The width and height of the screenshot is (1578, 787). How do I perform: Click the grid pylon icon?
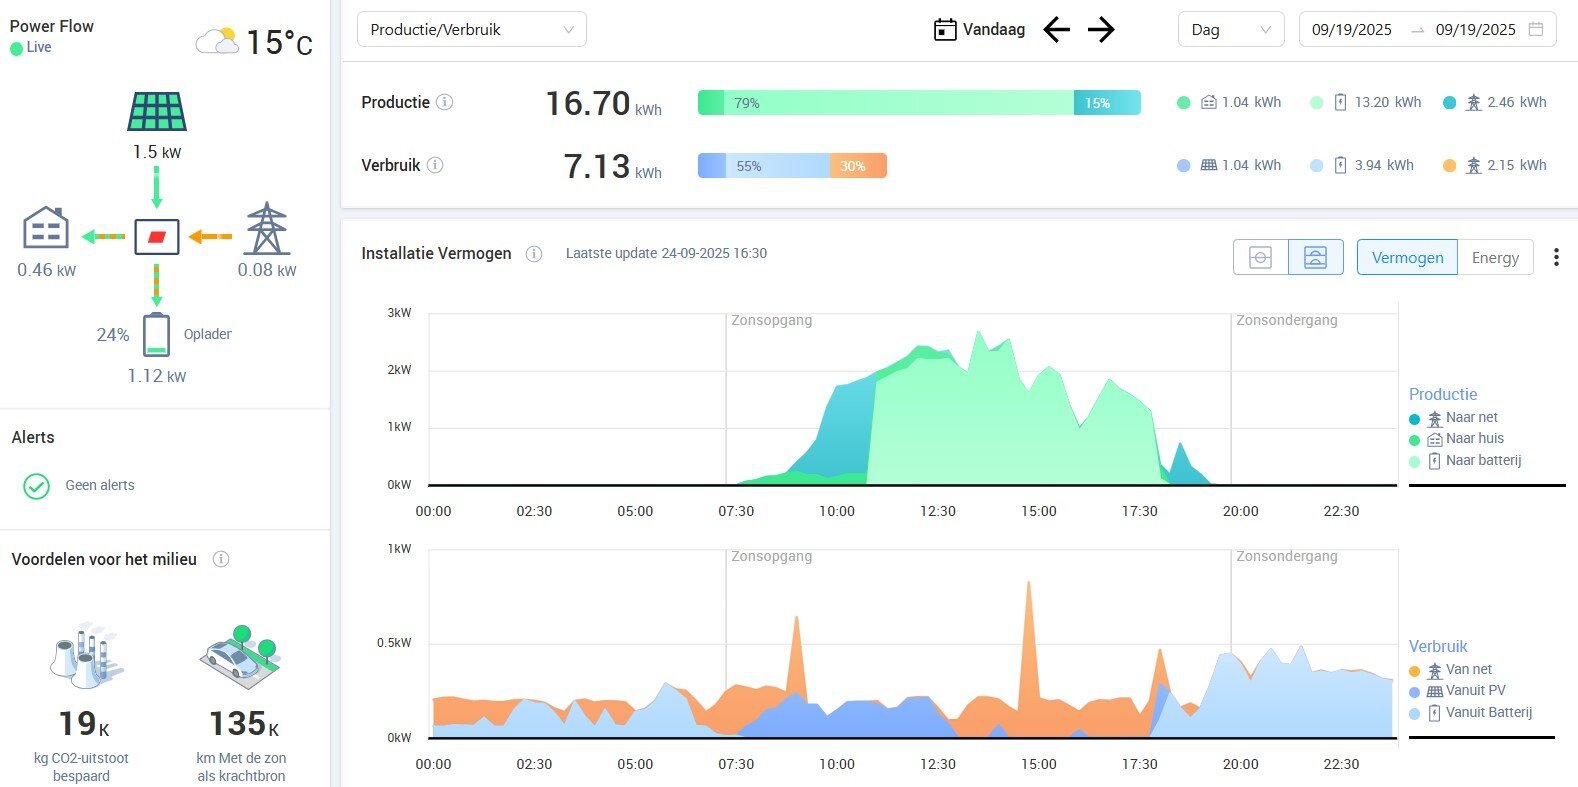[267, 229]
